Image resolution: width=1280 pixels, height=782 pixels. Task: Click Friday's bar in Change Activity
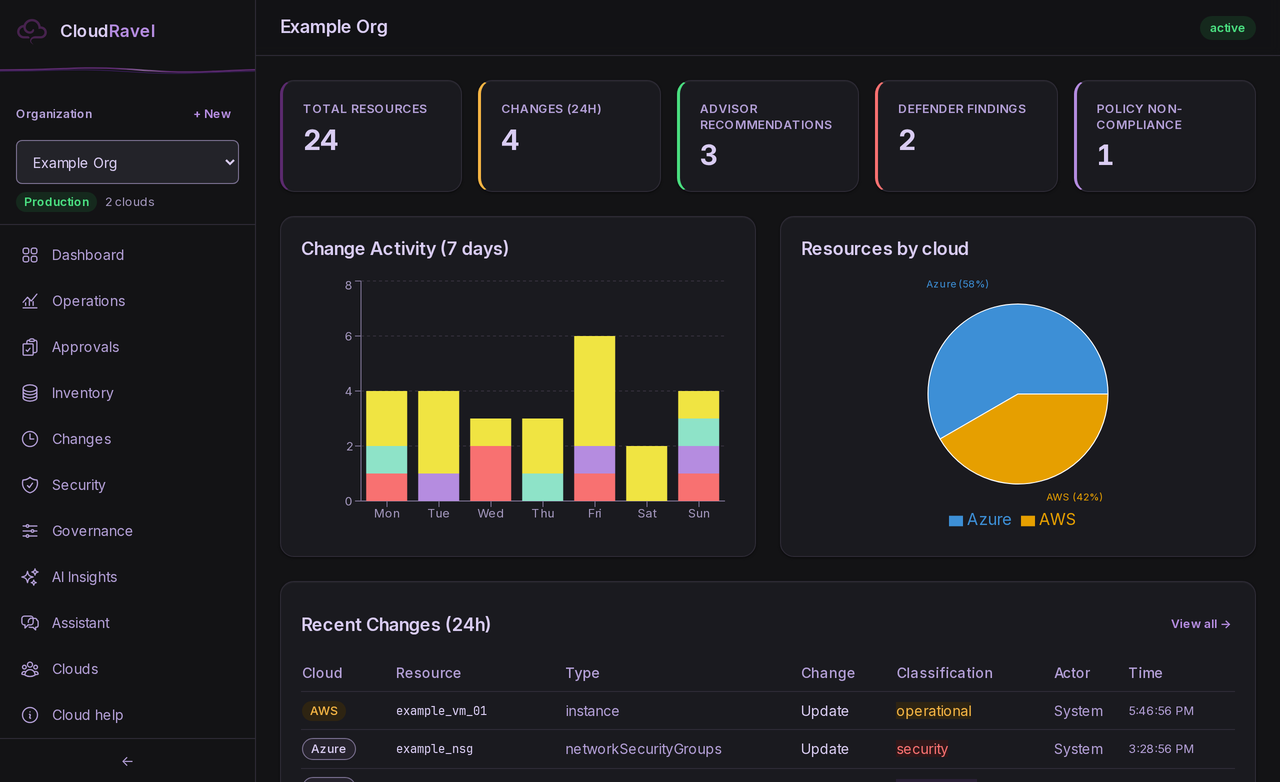tap(594, 418)
